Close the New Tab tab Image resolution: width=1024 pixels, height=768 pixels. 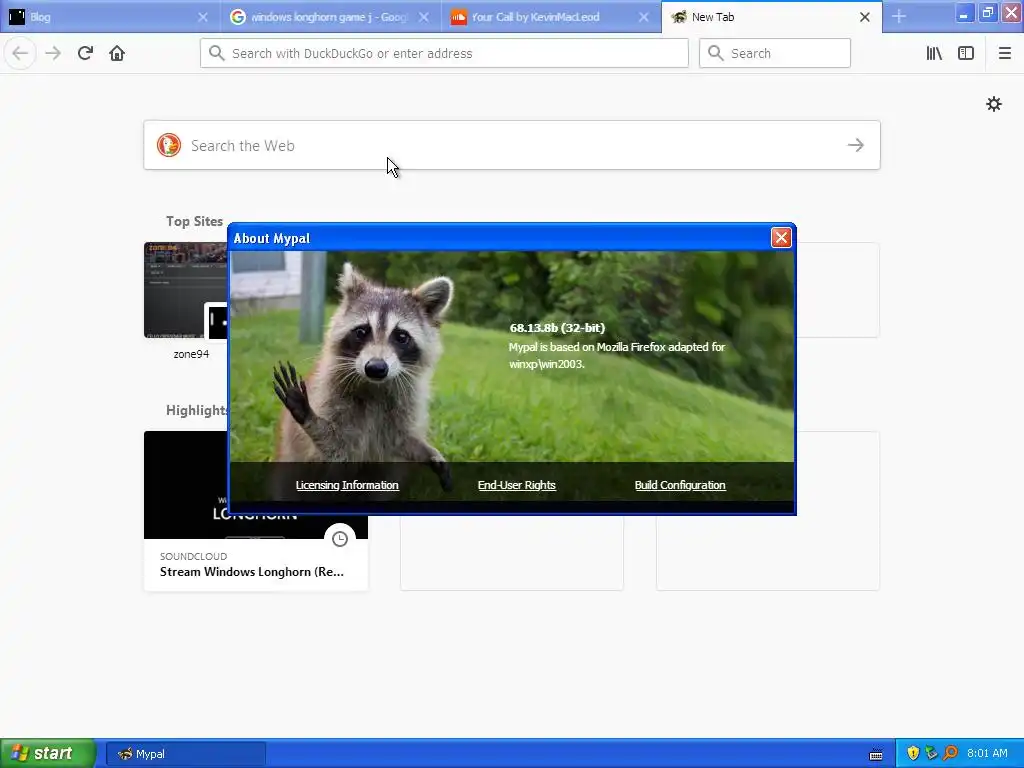tap(865, 17)
